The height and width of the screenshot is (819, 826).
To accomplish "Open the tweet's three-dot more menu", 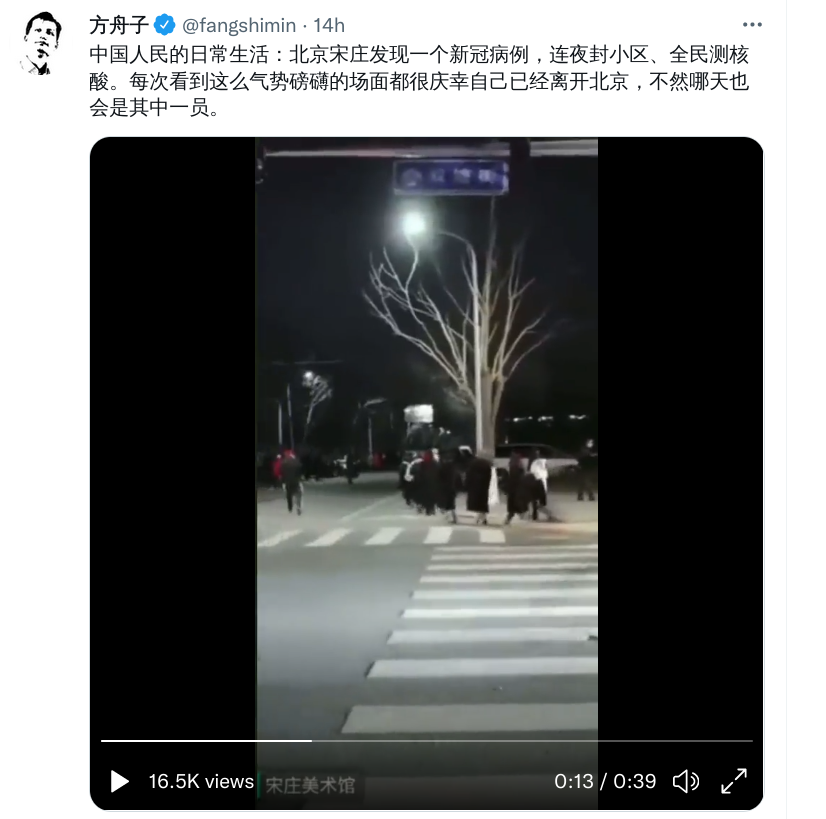I will click(752, 25).
